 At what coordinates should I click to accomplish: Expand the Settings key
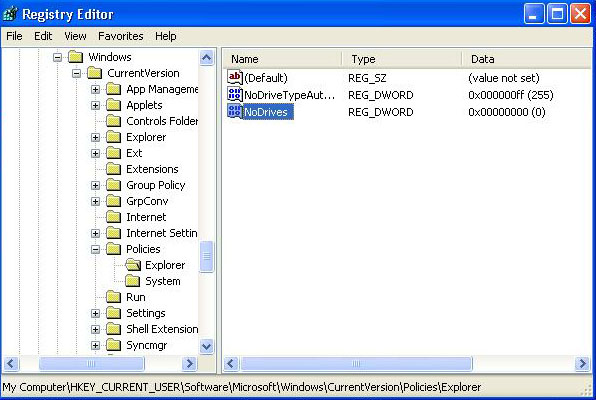pyautogui.click(x=95, y=313)
